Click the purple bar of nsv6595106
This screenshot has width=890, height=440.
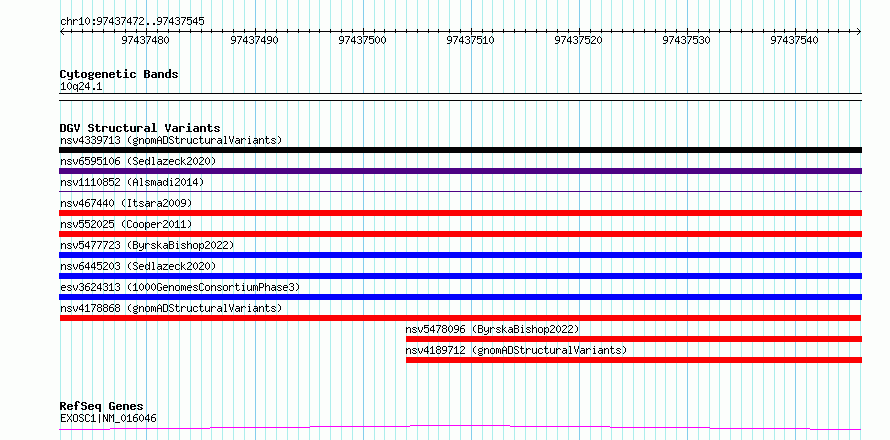[461, 171]
